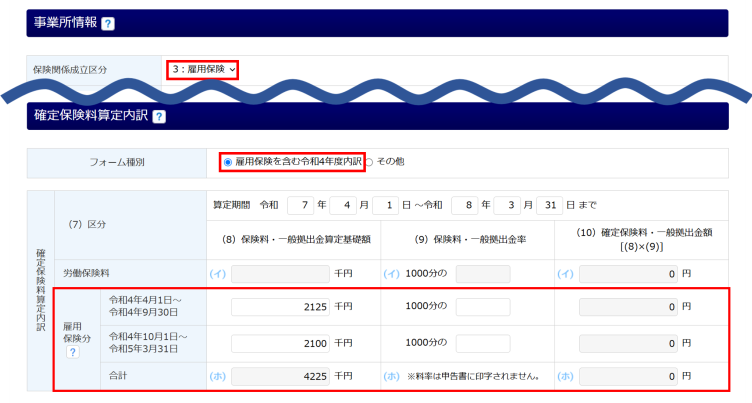Click the 雇用保険分 group label
The height and width of the screenshot is (403, 752).
tap(77, 333)
